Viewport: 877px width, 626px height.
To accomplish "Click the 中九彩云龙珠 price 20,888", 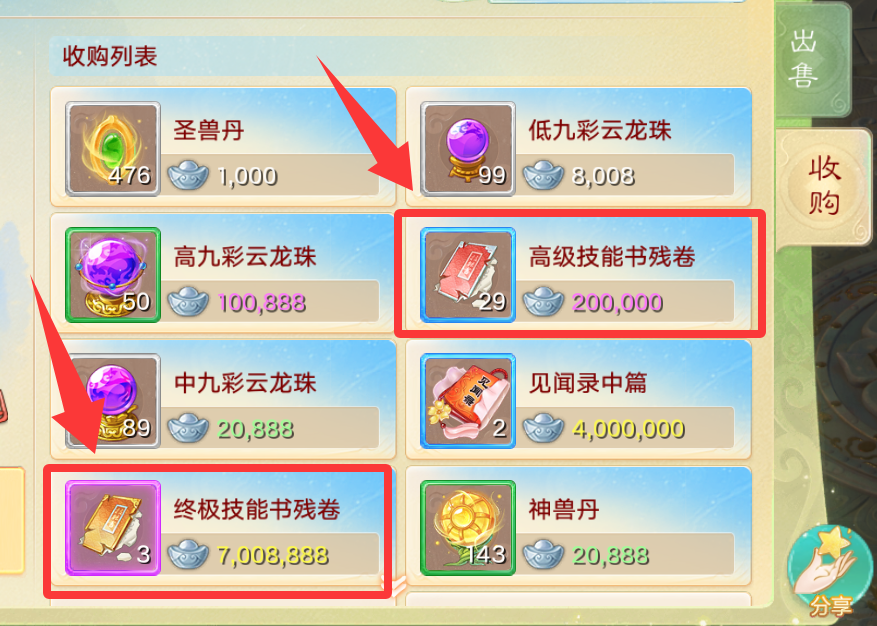I will 256,429.
